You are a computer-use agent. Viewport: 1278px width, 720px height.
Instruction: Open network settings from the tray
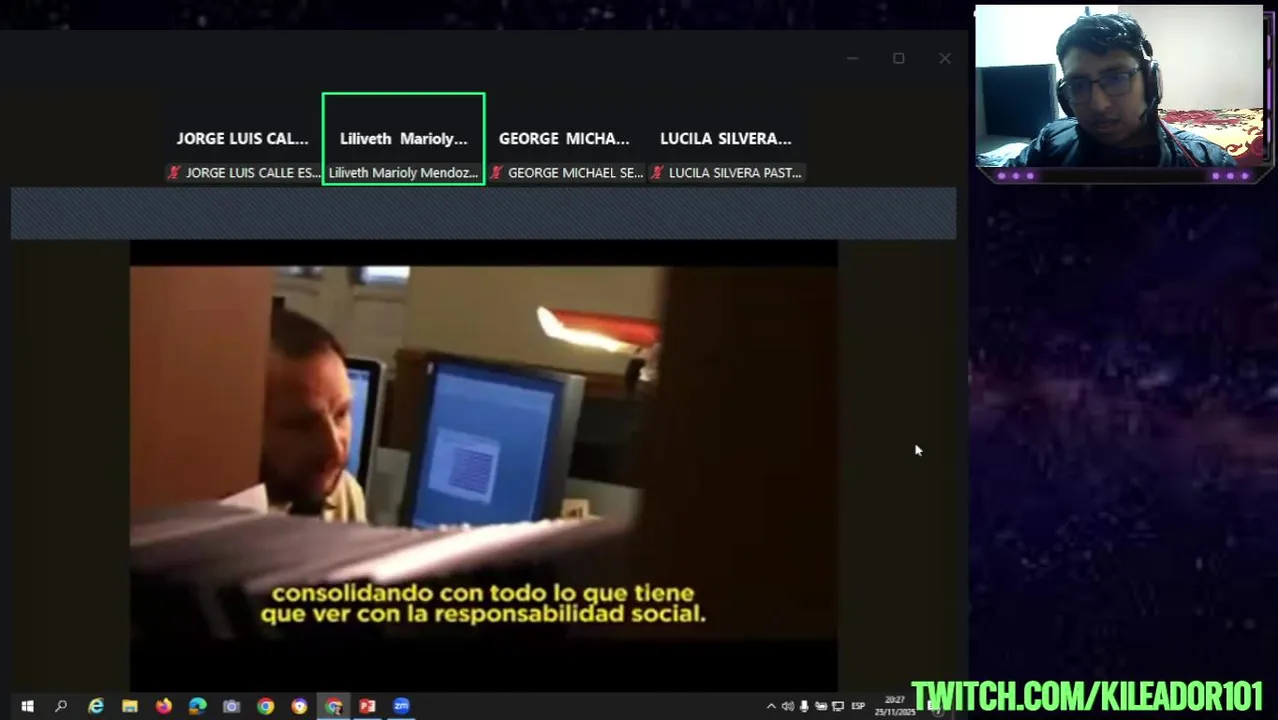[x=838, y=706]
